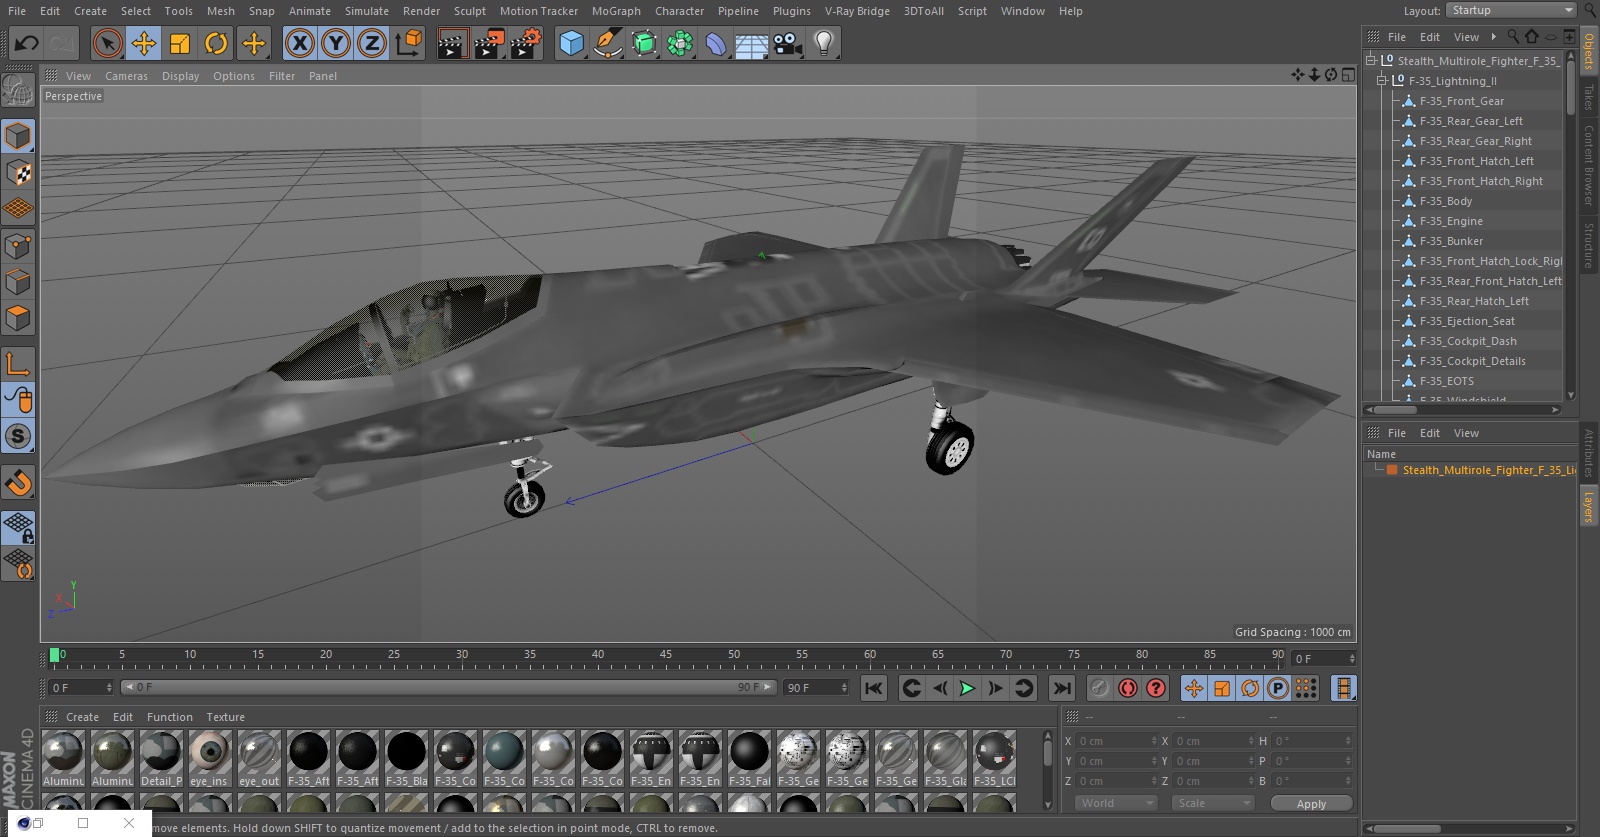This screenshot has height=837, width=1600.
Task: Add a Light object
Action: click(824, 43)
